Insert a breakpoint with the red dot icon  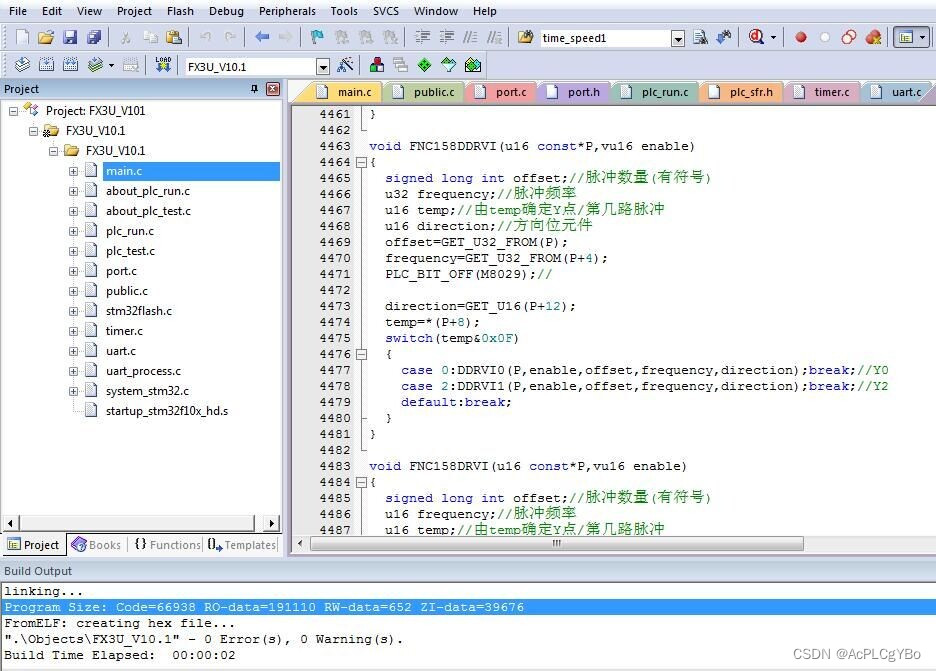[801, 38]
